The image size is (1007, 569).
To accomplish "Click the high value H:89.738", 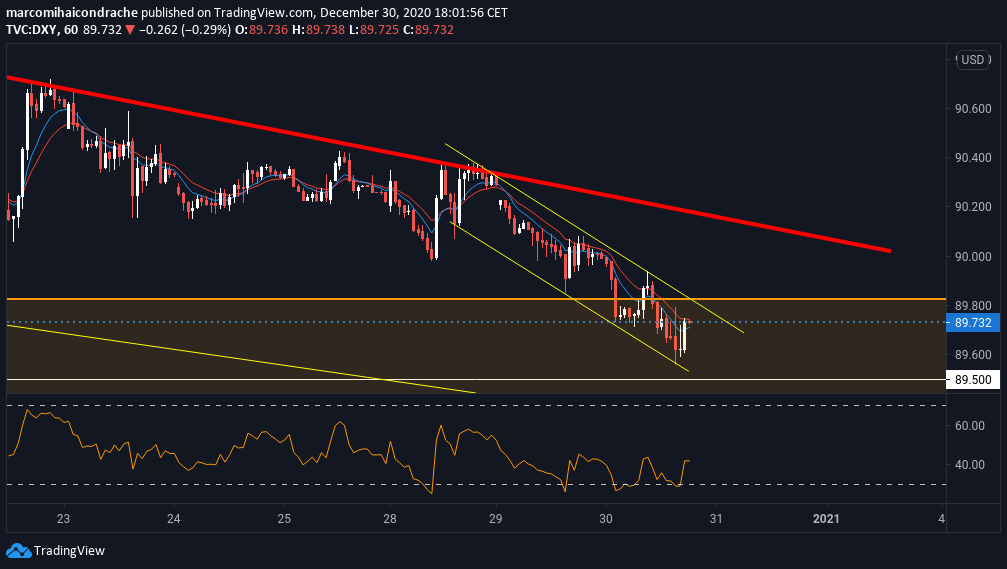I will point(319,30).
